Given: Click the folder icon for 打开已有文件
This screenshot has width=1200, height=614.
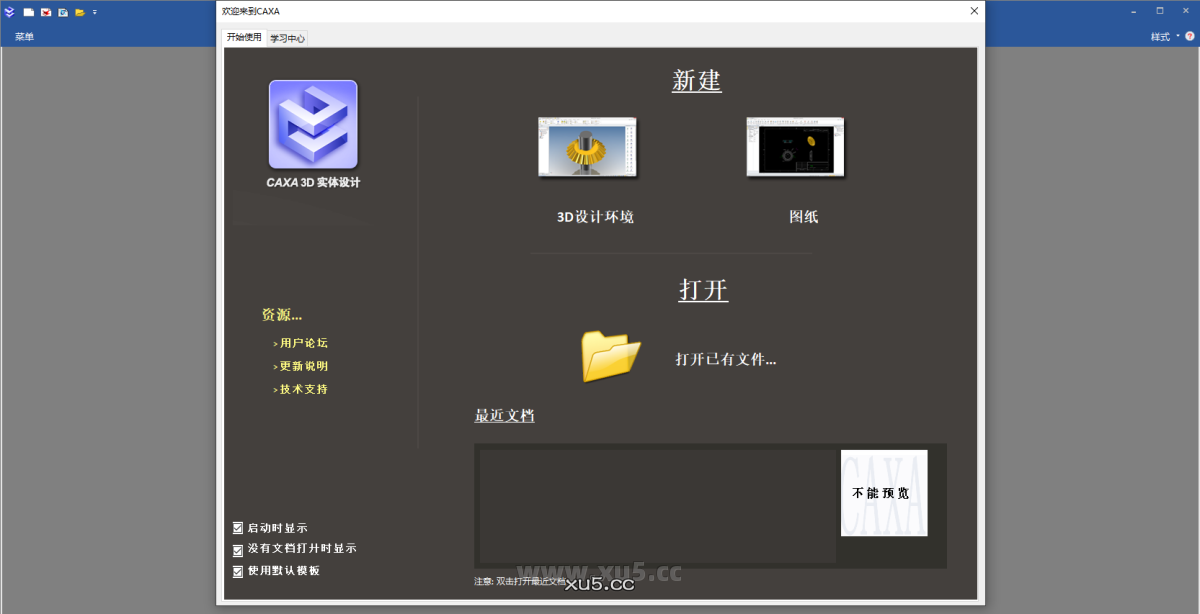Looking at the screenshot, I should pyautogui.click(x=610, y=355).
